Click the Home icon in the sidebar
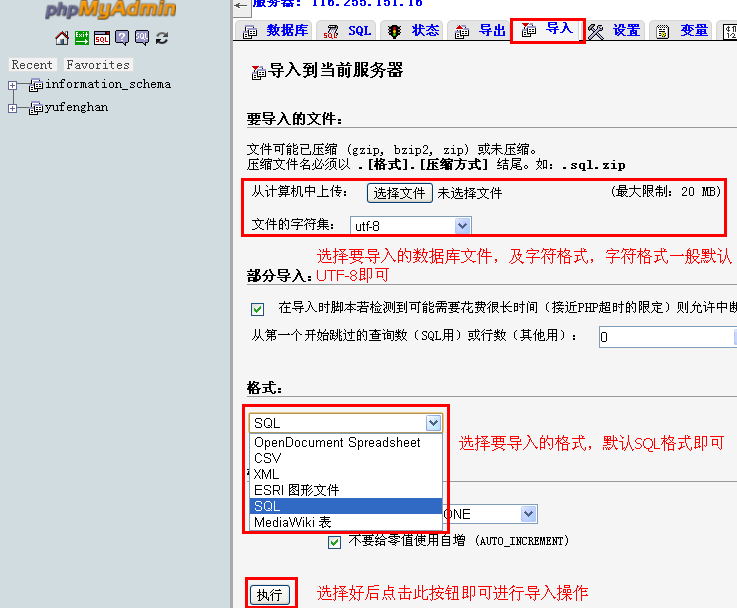This screenshot has width=737, height=608. [62, 38]
